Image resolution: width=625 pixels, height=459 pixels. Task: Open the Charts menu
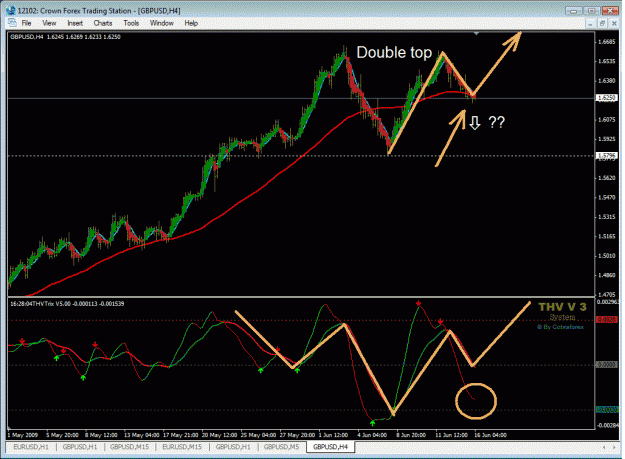[103, 23]
